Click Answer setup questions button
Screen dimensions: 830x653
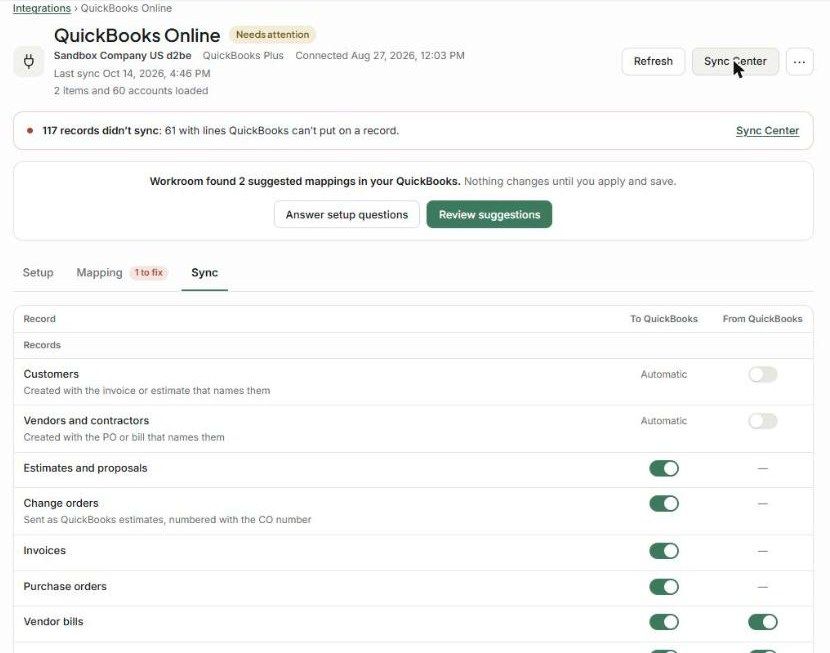[347, 214]
